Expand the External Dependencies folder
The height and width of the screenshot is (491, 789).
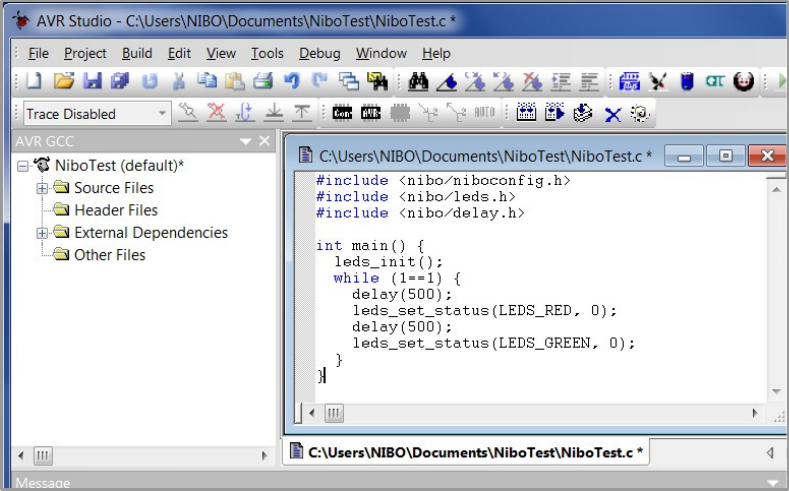[42, 233]
